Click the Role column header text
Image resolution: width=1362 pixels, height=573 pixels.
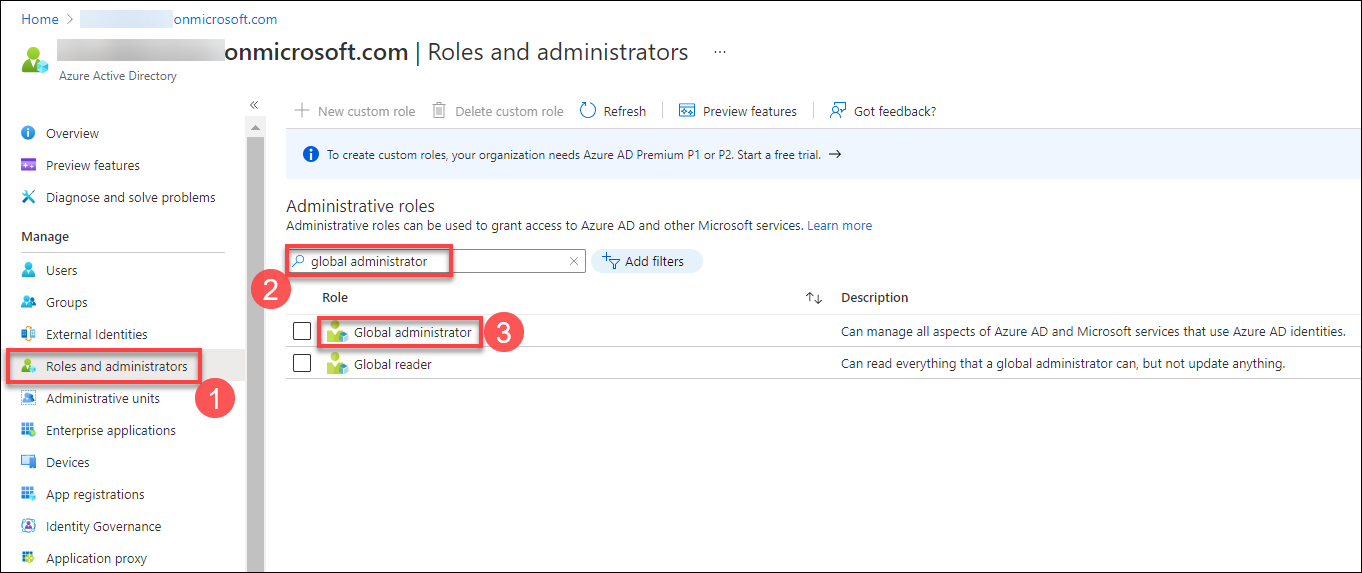(335, 297)
